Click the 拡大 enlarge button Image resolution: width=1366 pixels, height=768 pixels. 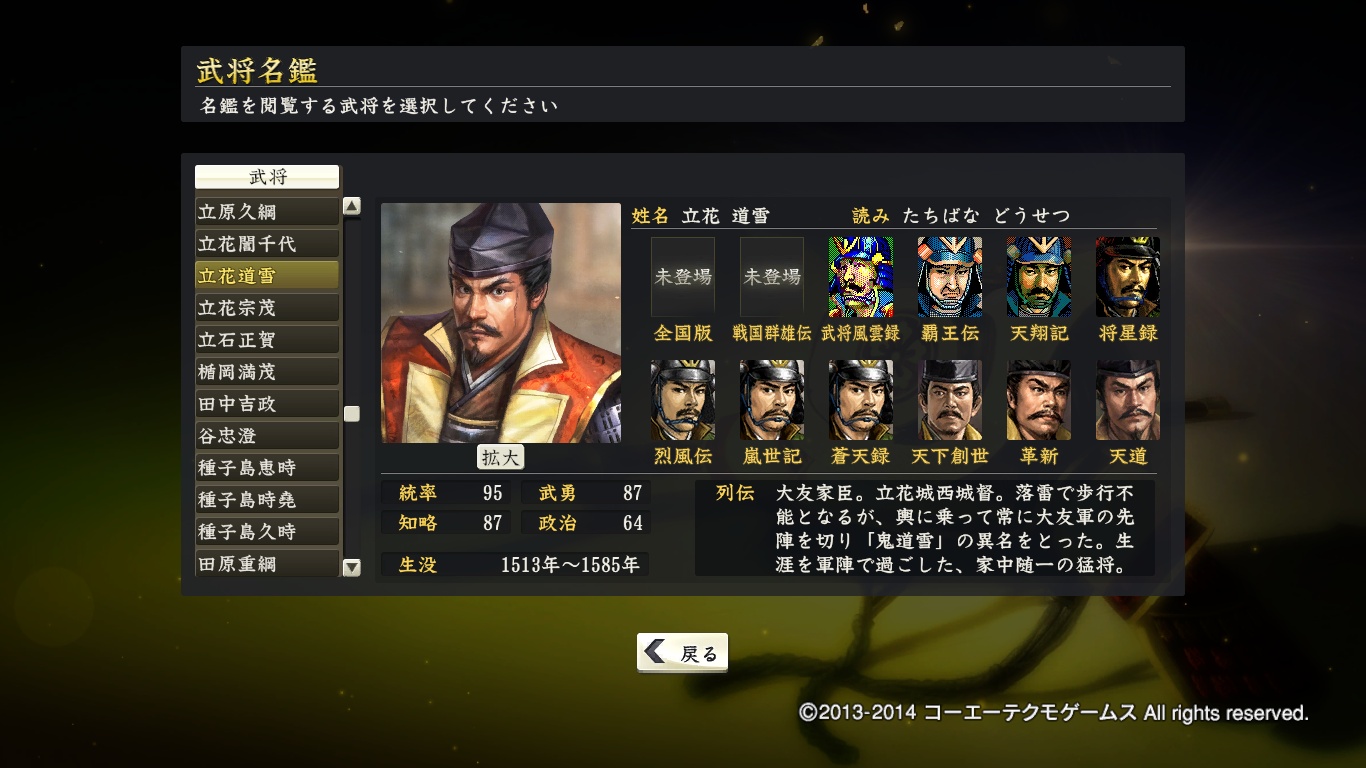tap(500, 457)
